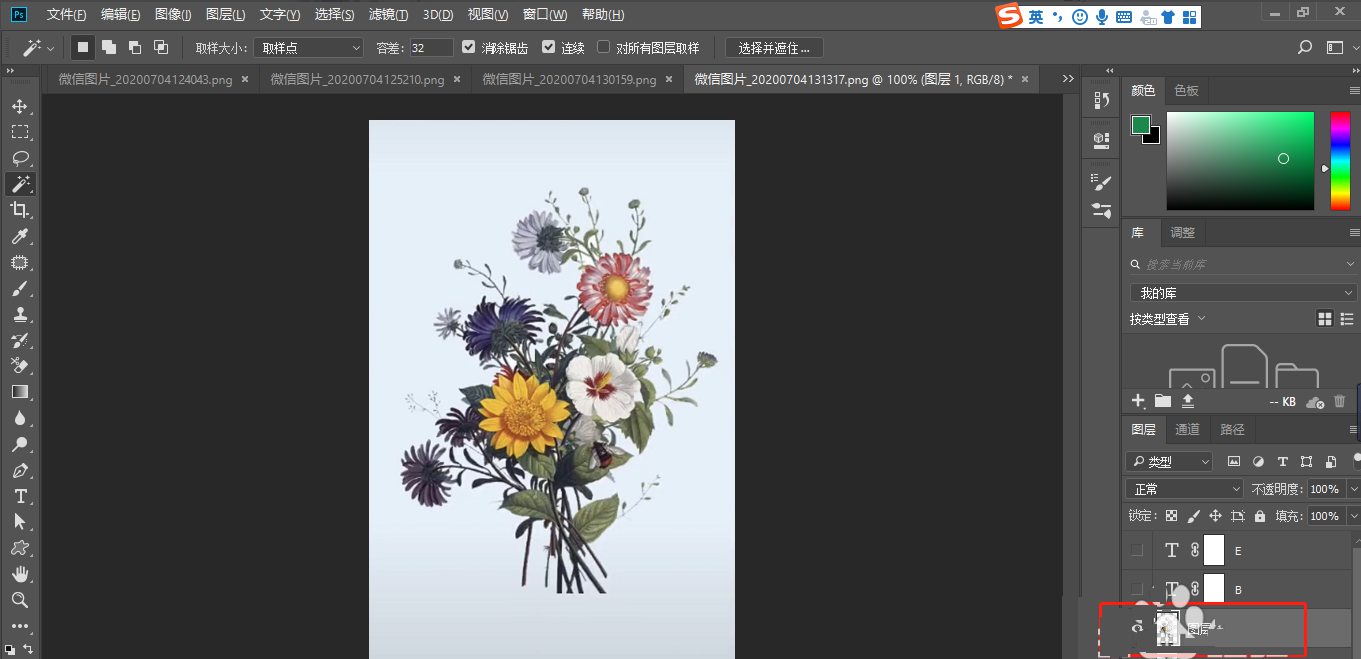Select the Hand tool
This screenshot has height=659, width=1361.
21,574
